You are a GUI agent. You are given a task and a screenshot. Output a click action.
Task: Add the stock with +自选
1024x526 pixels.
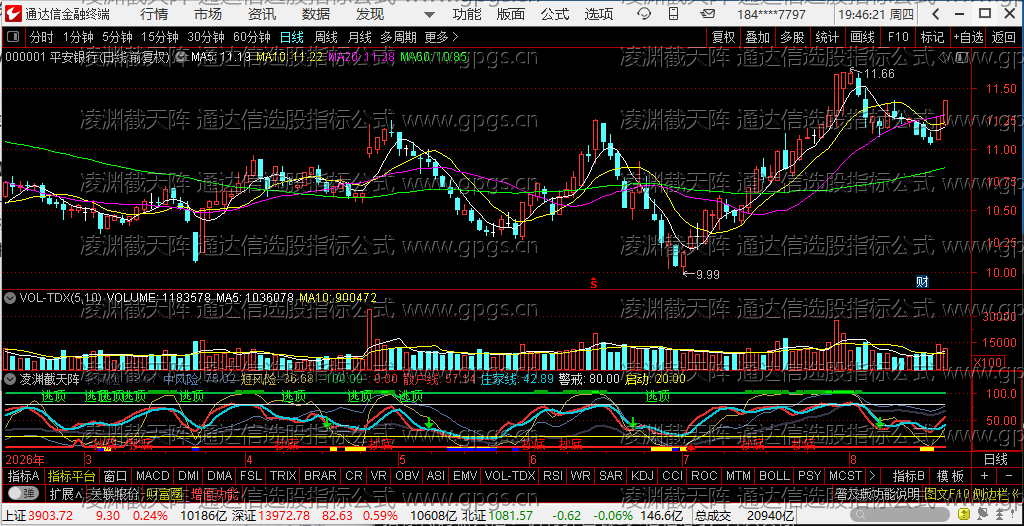(x=968, y=37)
